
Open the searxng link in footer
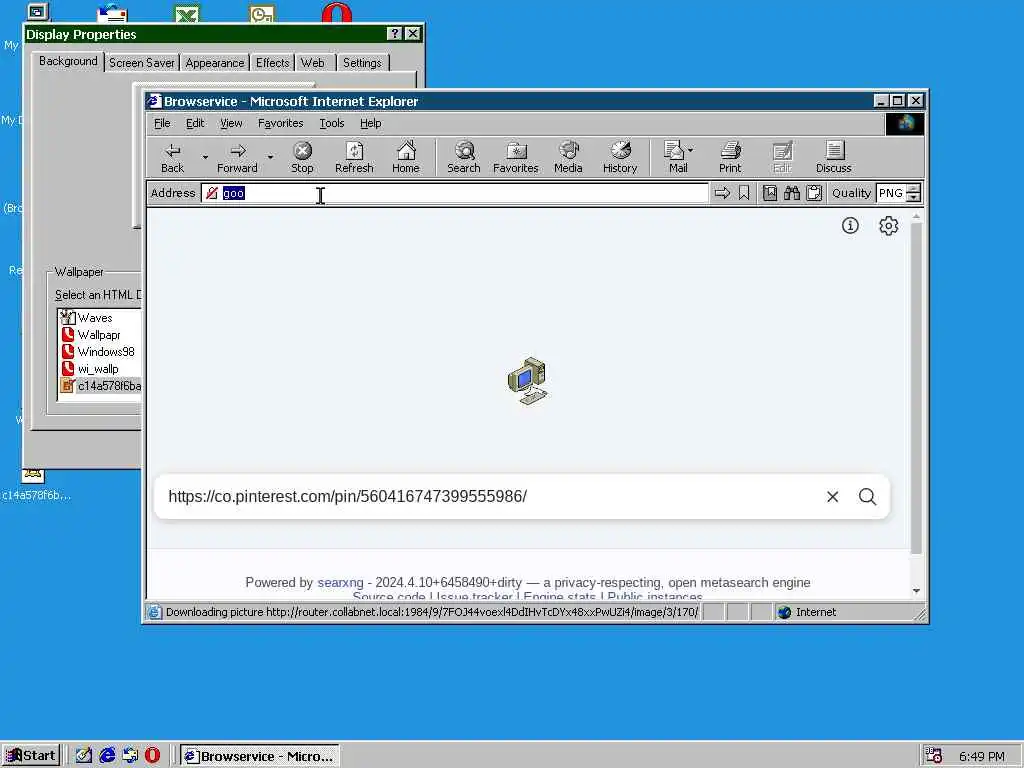340,583
